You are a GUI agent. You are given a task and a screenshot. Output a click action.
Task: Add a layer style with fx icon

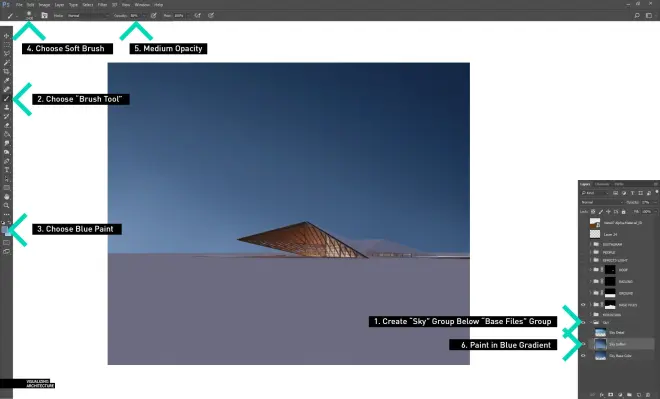pos(602,394)
